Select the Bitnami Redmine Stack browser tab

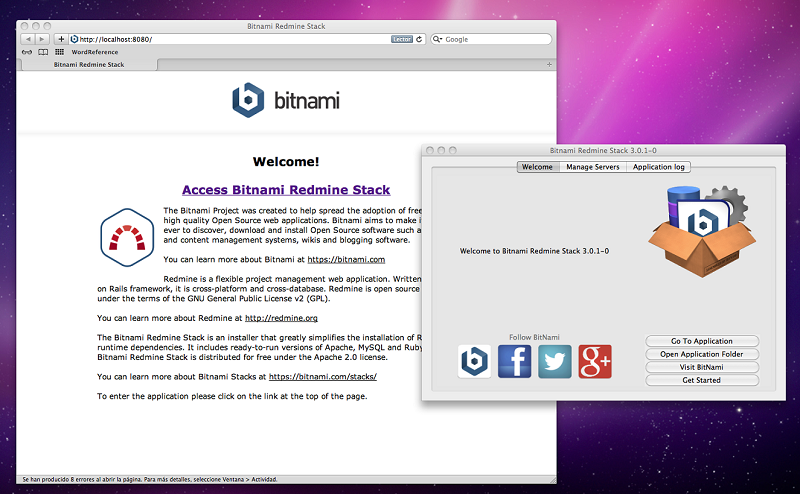pyautogui.click(x=89, y=65)
